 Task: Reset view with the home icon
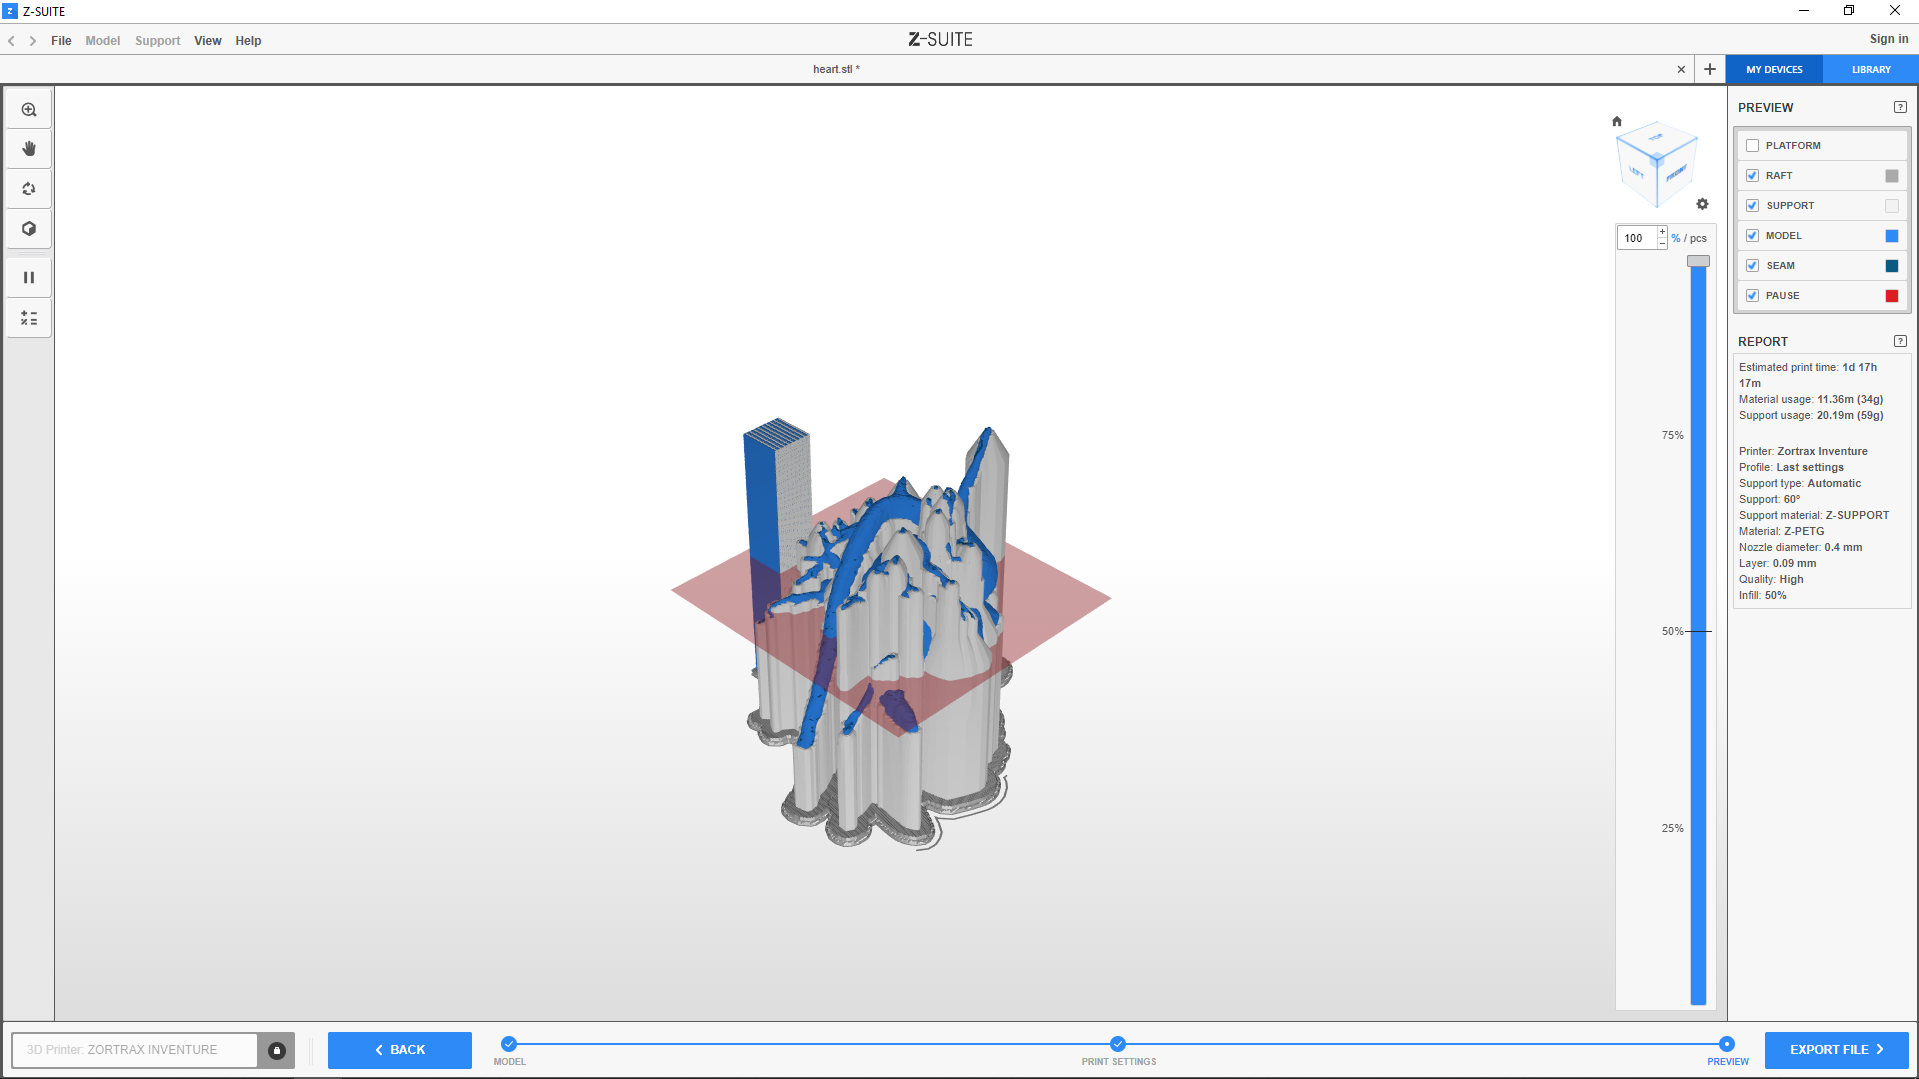coord(1617,121)
